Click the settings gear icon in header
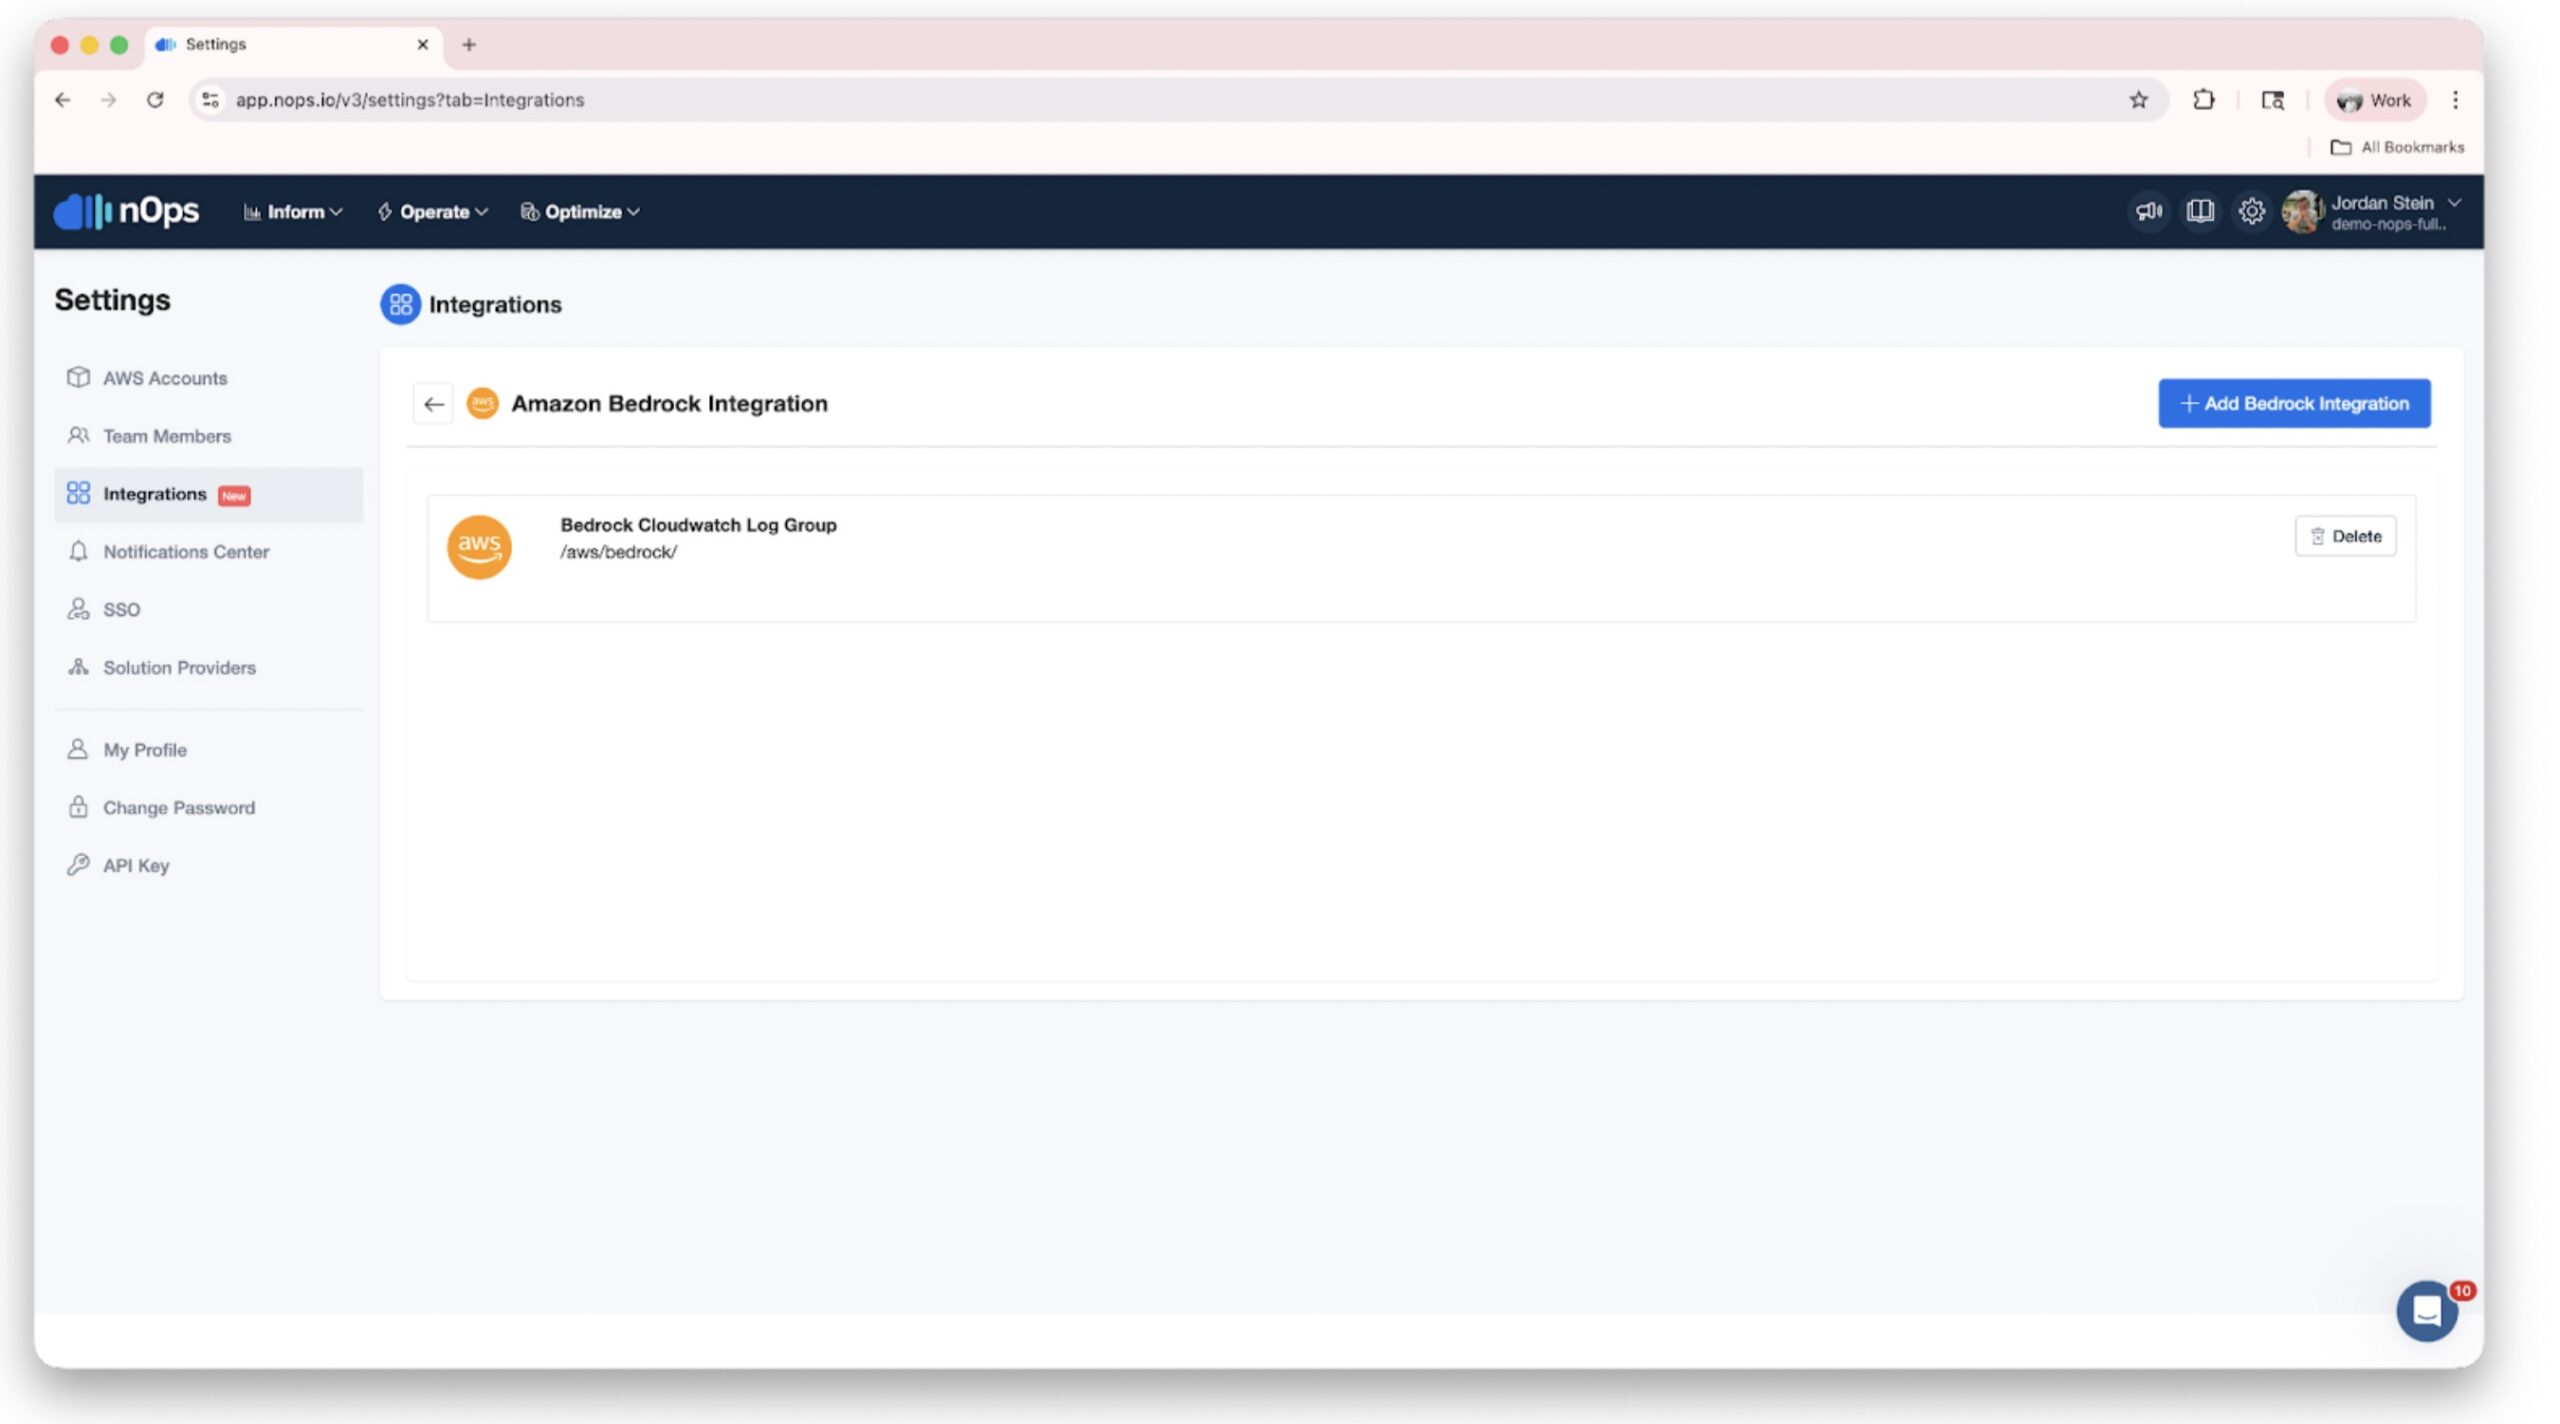This screenshot has width=2560, height=1424. (x=2251, y=211)
